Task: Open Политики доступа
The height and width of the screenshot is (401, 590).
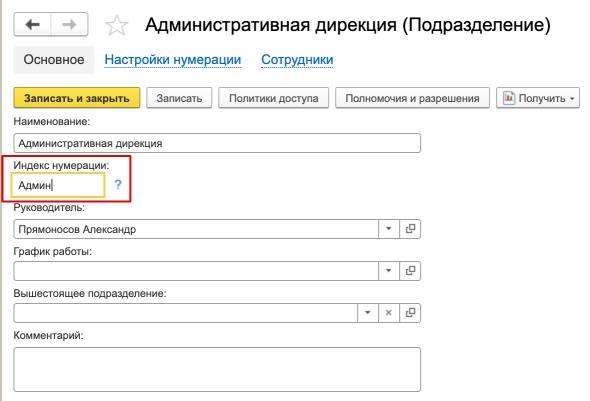Action: [x=274, y=98]
